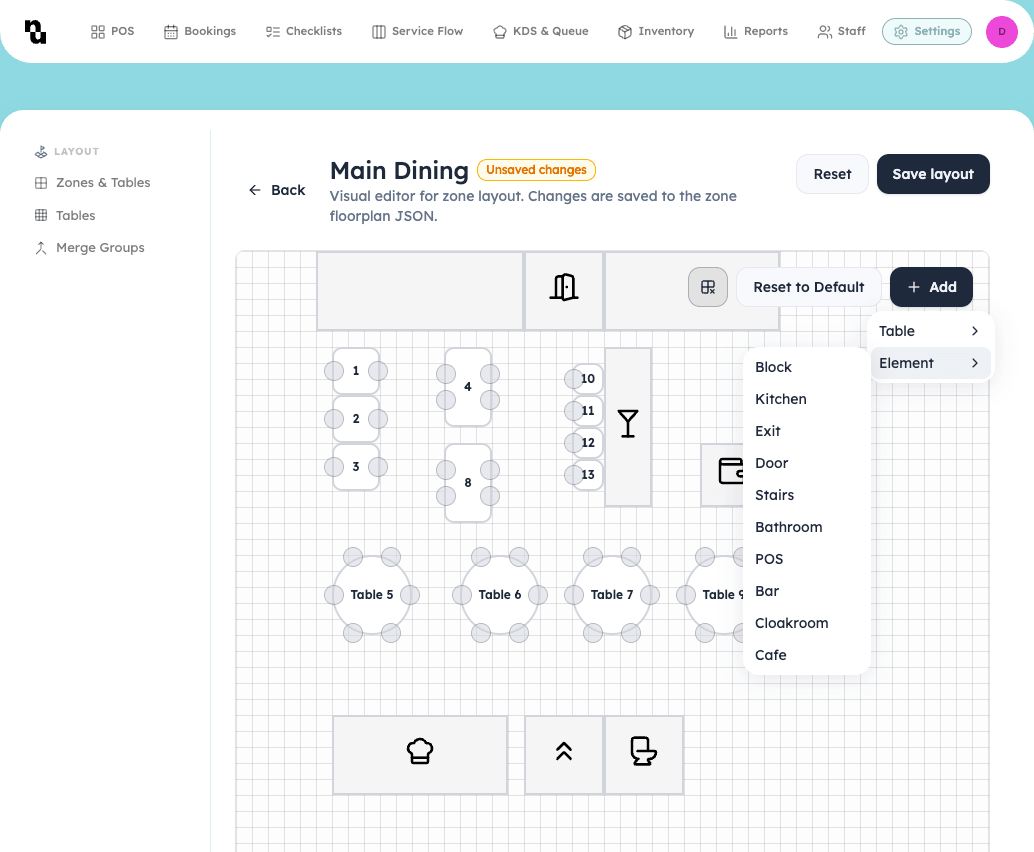The width and height of the screenshot is (1034, 852).
Task: Click Save layout button
Action: [932, 174]
